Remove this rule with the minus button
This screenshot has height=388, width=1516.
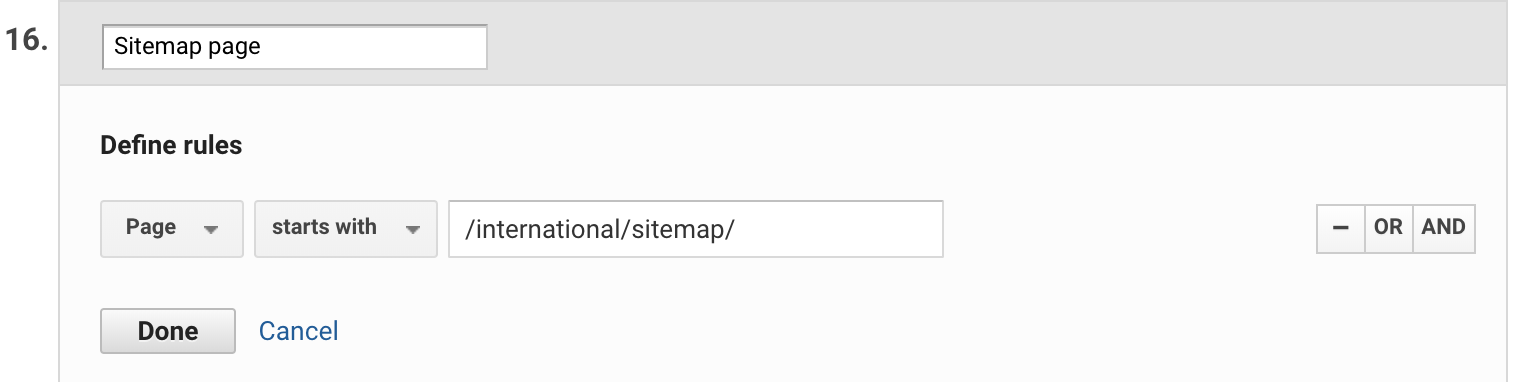point(1340,228)
